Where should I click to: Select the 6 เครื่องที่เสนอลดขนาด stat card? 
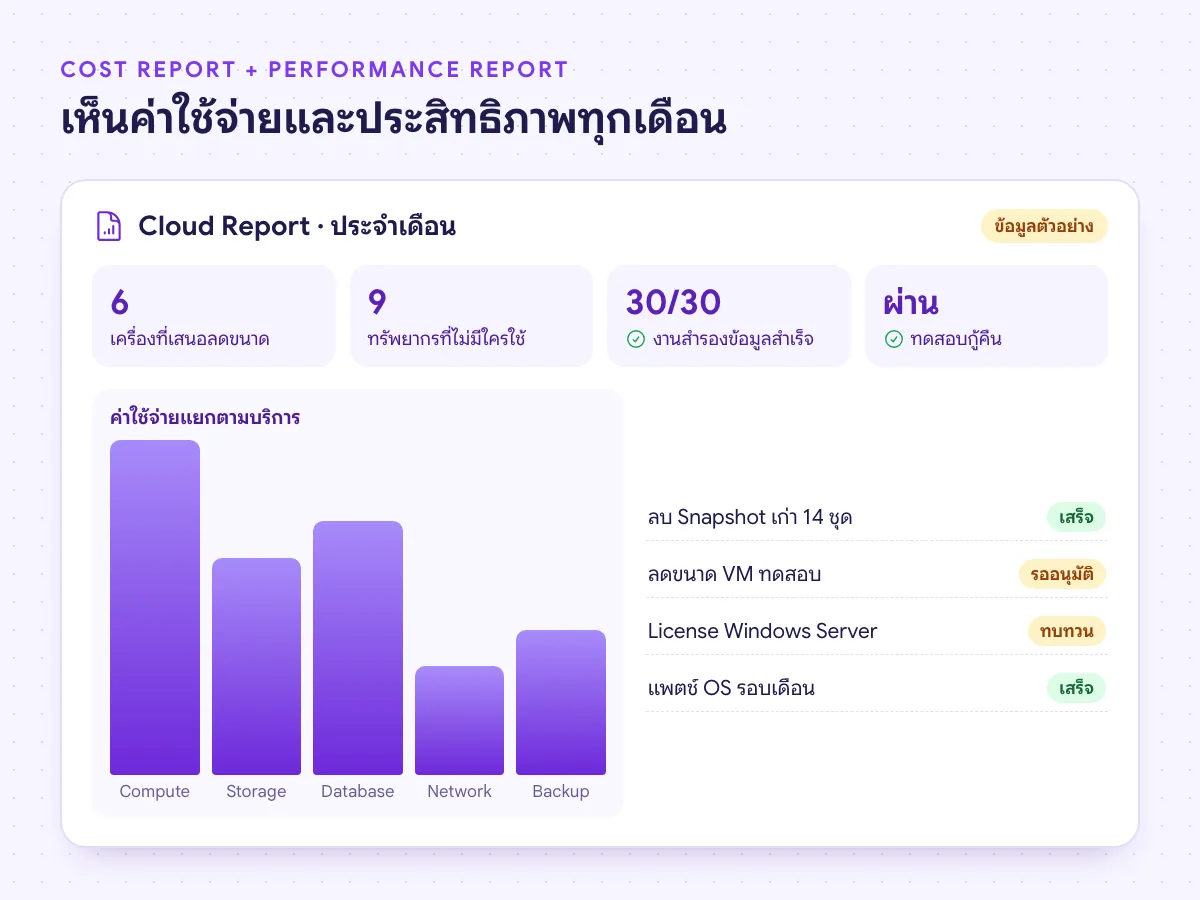click(214, 316)
